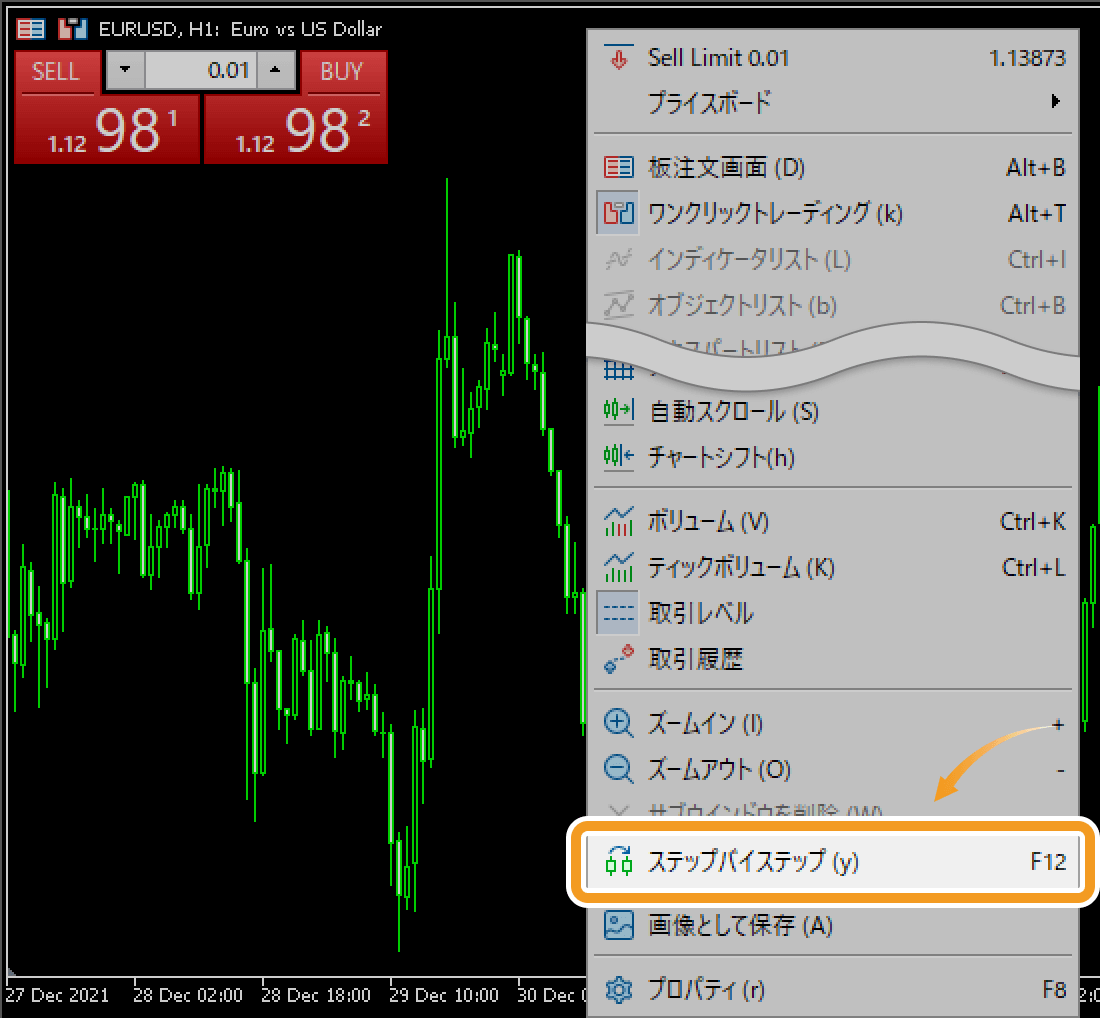1100x1018 pixels.
Task: Click the Ctrl+L shortcut text
Action: pyautogui.click(x=1034, y=567)
